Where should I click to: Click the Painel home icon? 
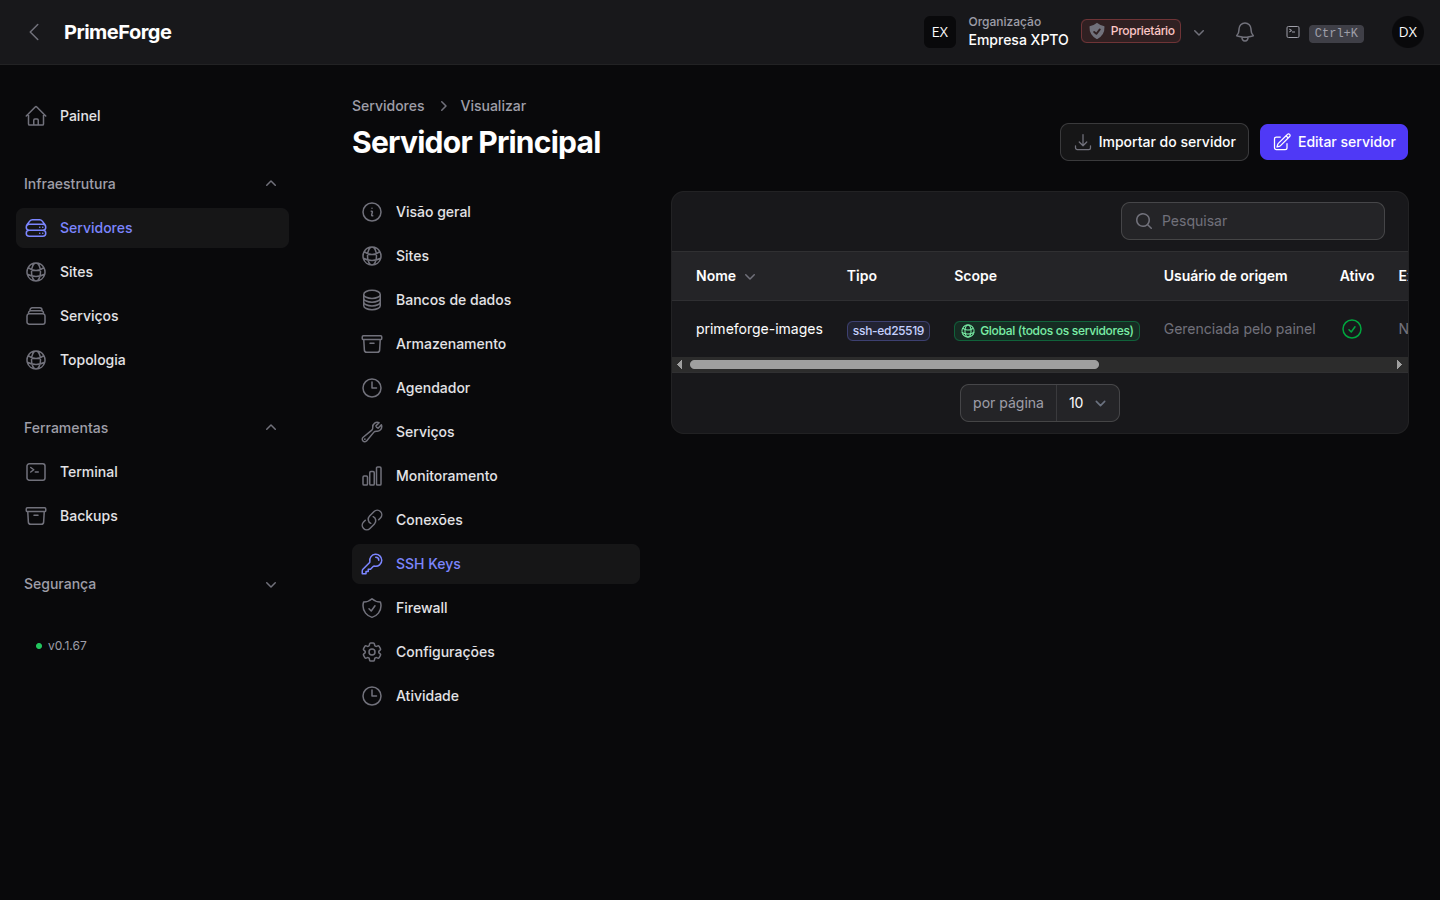(x=36, y=116)
